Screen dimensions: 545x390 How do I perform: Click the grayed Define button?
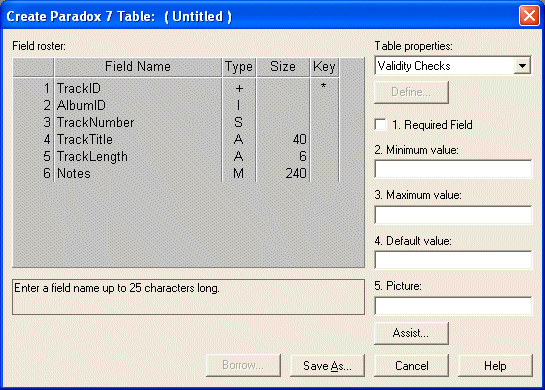click(411, 92)
